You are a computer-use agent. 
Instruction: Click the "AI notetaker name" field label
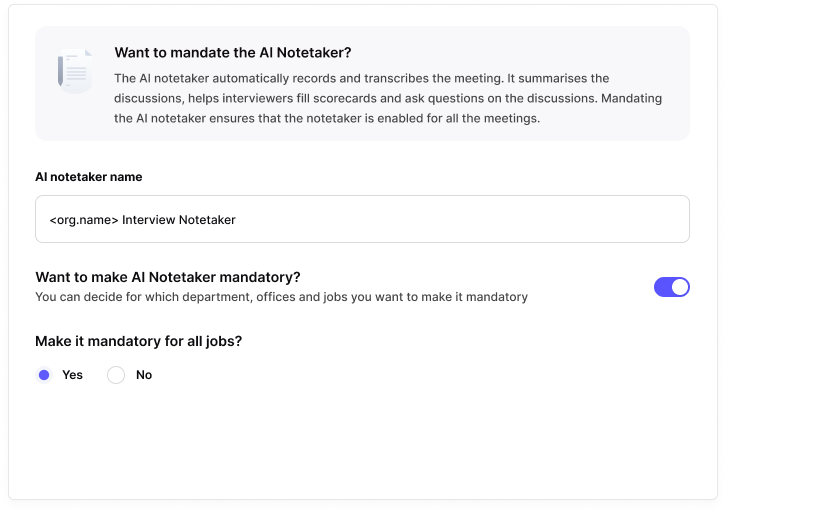tap(89, 177)
